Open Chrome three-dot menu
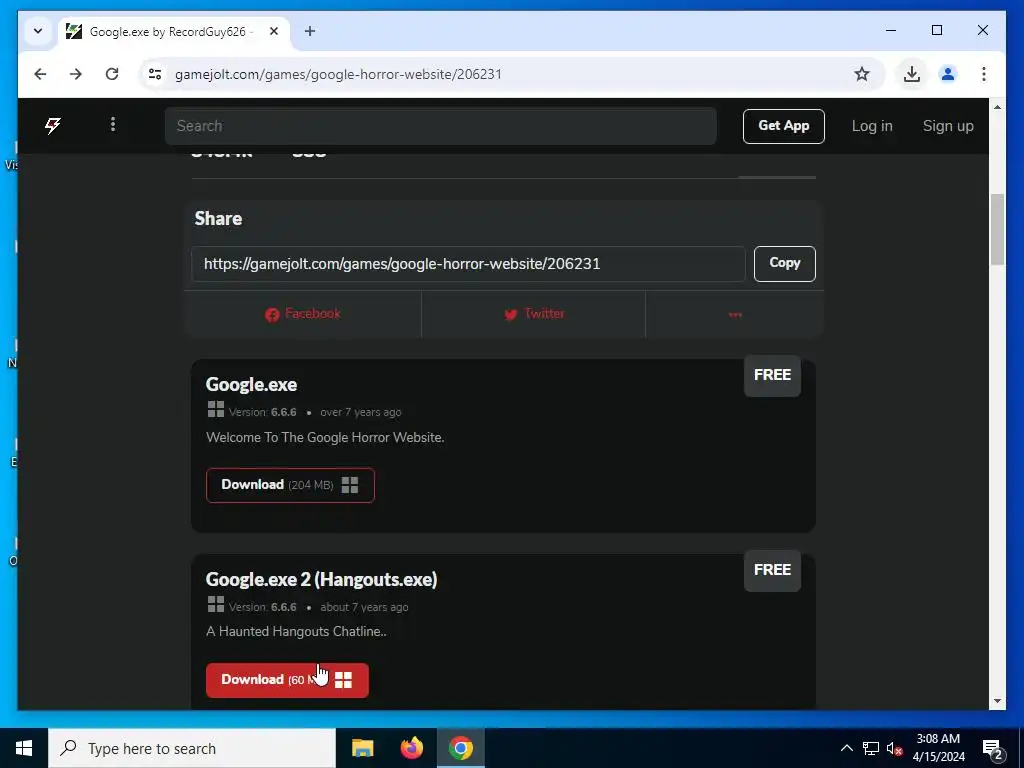The height and width of the screenshot is (768, 1024). click(x=984, y=74)
